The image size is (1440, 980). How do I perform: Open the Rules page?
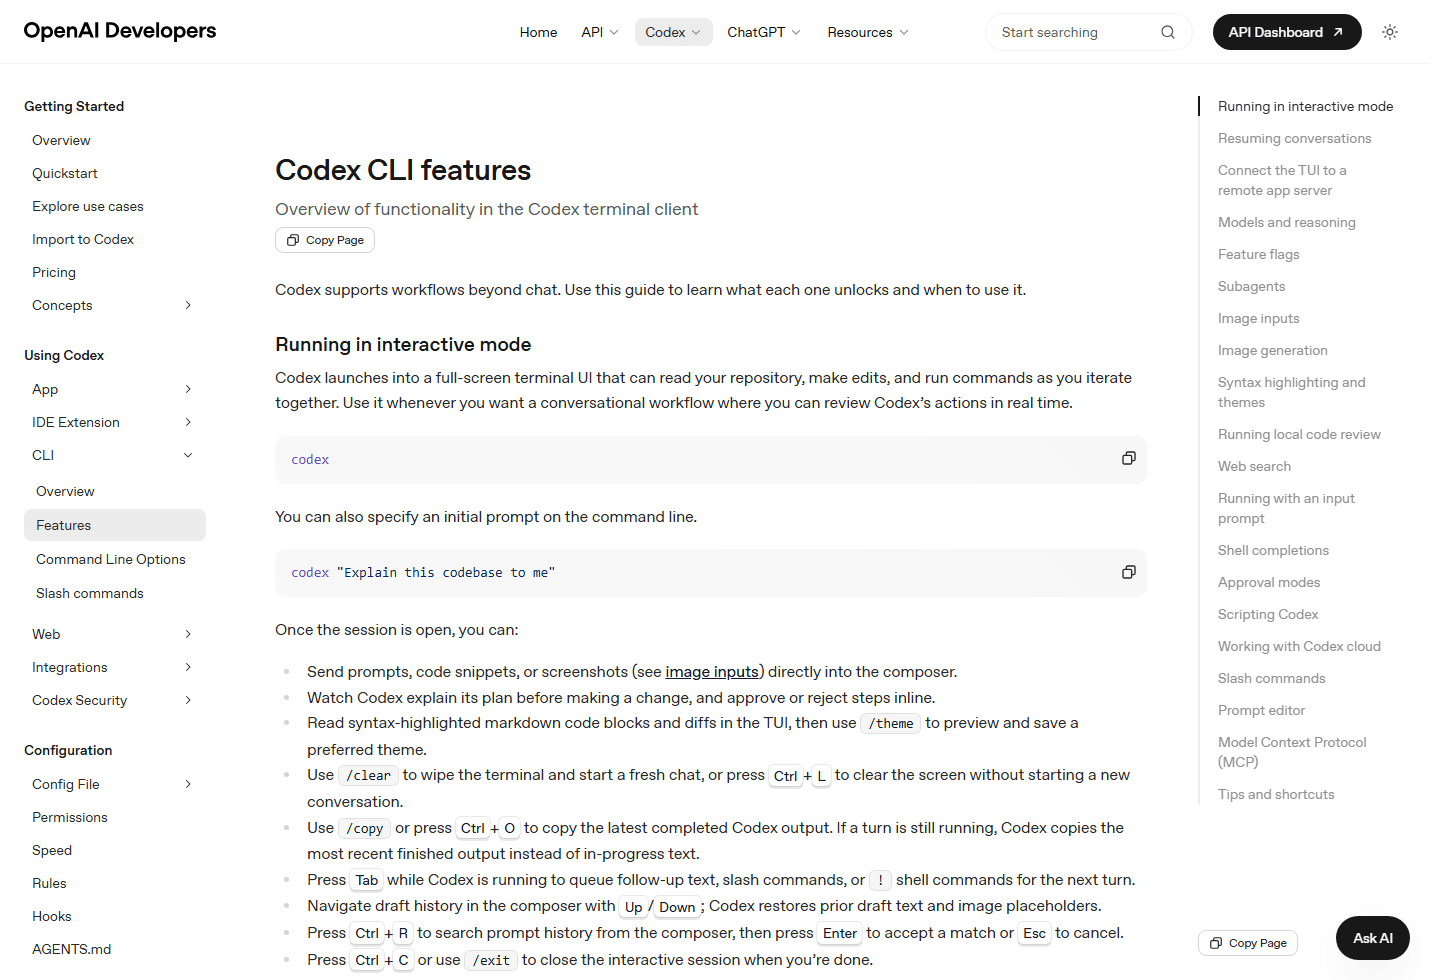click(49, 883)
